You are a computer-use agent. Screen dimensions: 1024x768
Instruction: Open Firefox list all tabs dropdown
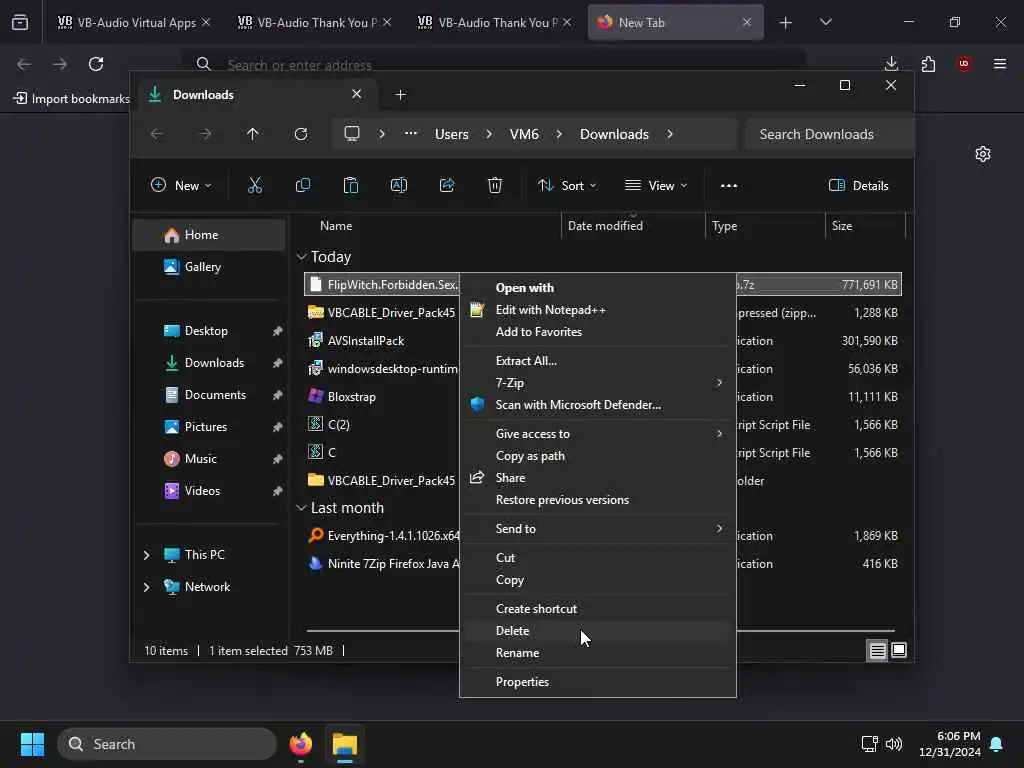pos(825,22)
